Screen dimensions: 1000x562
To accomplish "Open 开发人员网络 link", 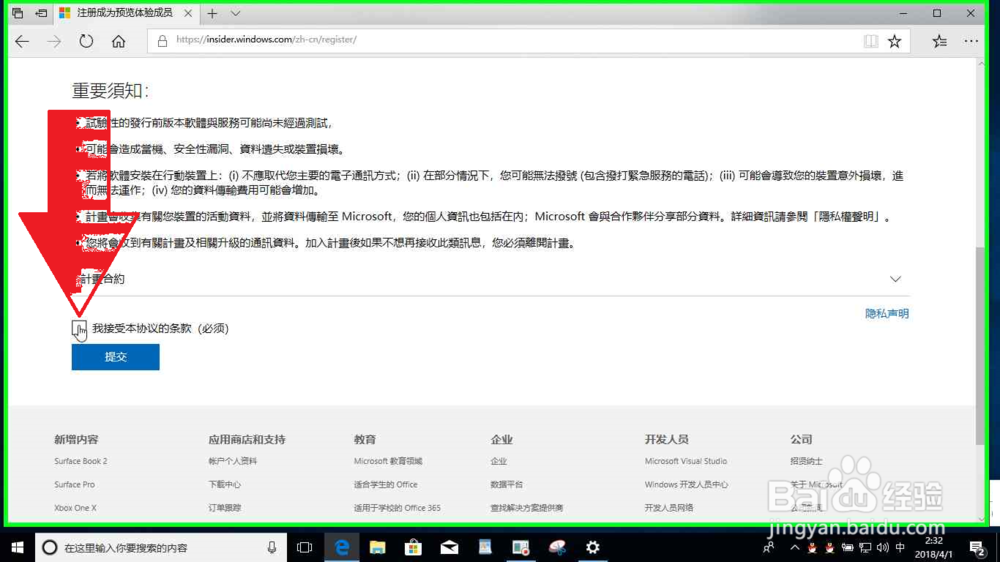I will [x=668, y=508].
